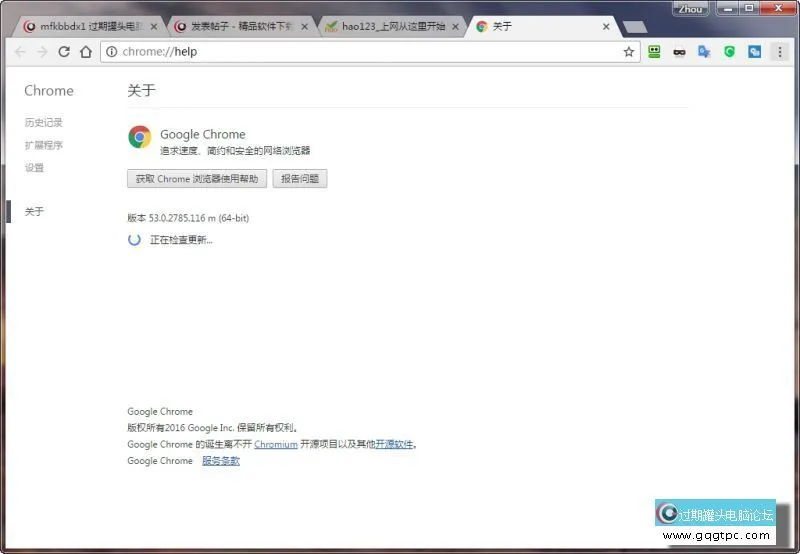This screenshot has height=554, width=800.
Task: Bookmark this page with the star icon
Action: tap(629, 52)
